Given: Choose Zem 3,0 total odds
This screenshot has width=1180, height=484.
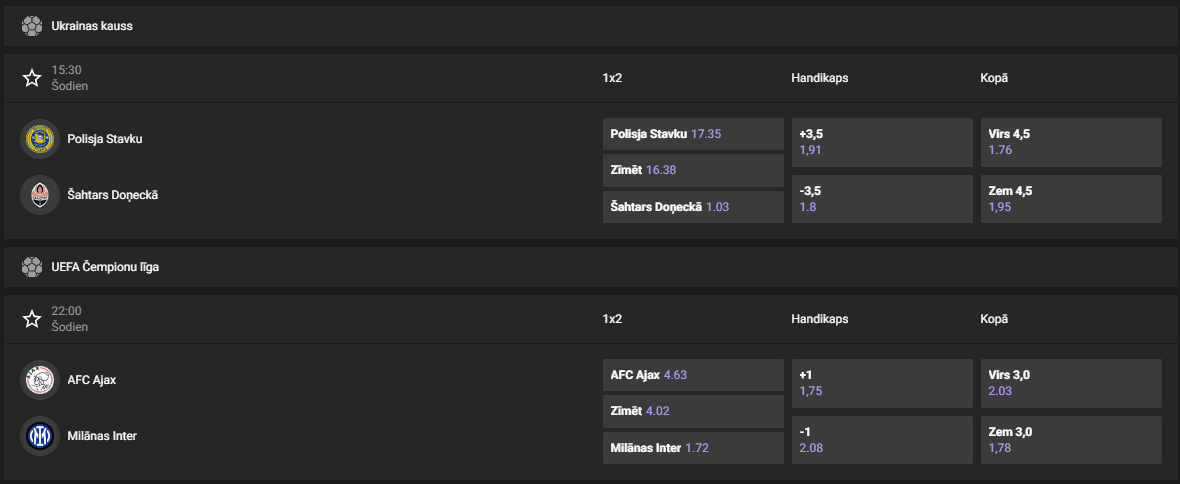Looking at the screenshot, I should pos(1071,440).
